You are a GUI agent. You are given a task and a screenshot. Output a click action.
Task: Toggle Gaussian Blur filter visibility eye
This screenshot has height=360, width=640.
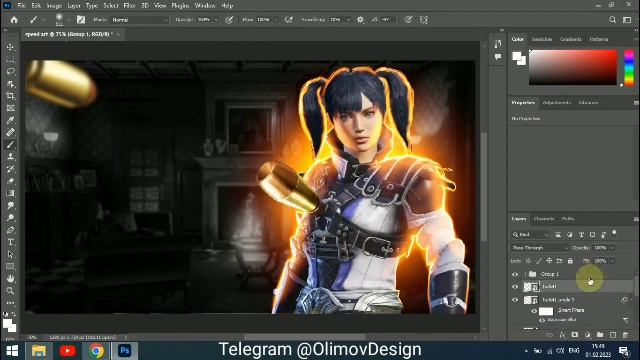pyautogui.click(x=542, y=320)
